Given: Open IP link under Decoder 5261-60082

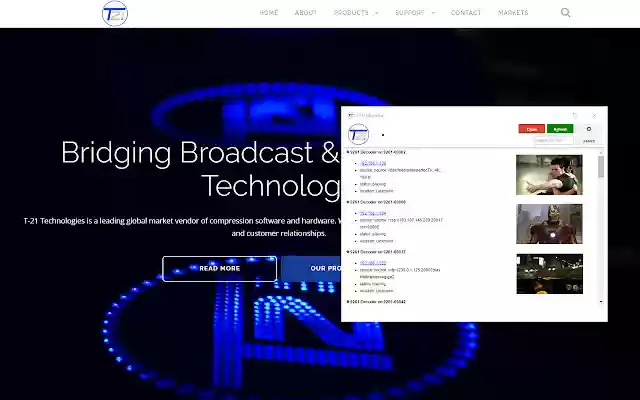Looking at the screenshot, I should (373, 163).
